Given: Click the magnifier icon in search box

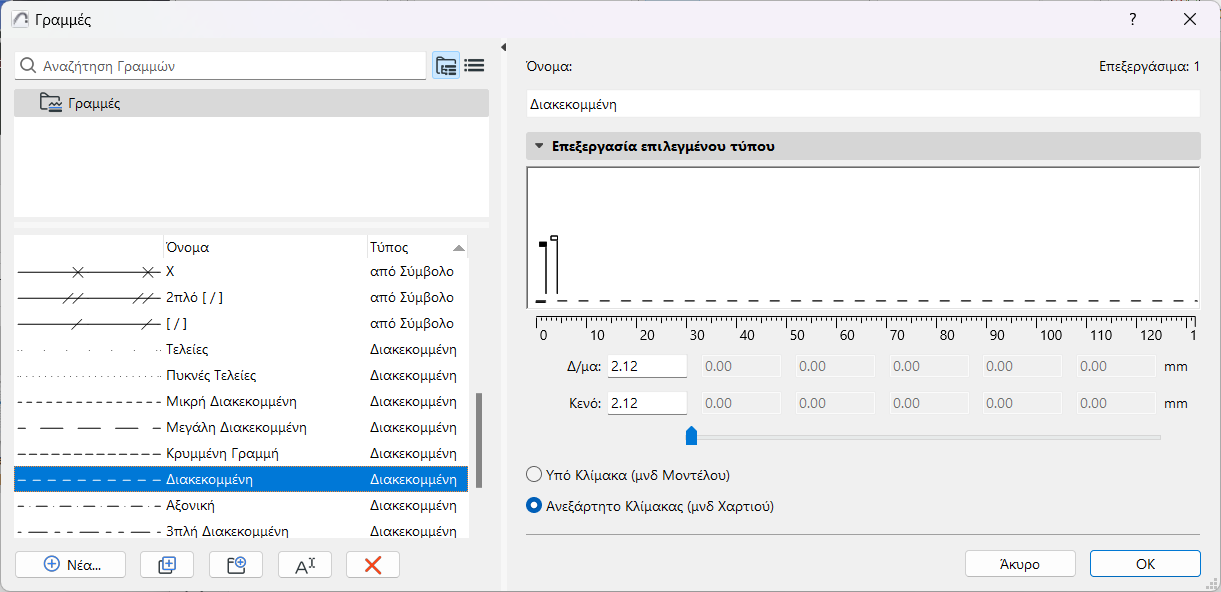Looking at the screenshot, I should pos(28,66).
